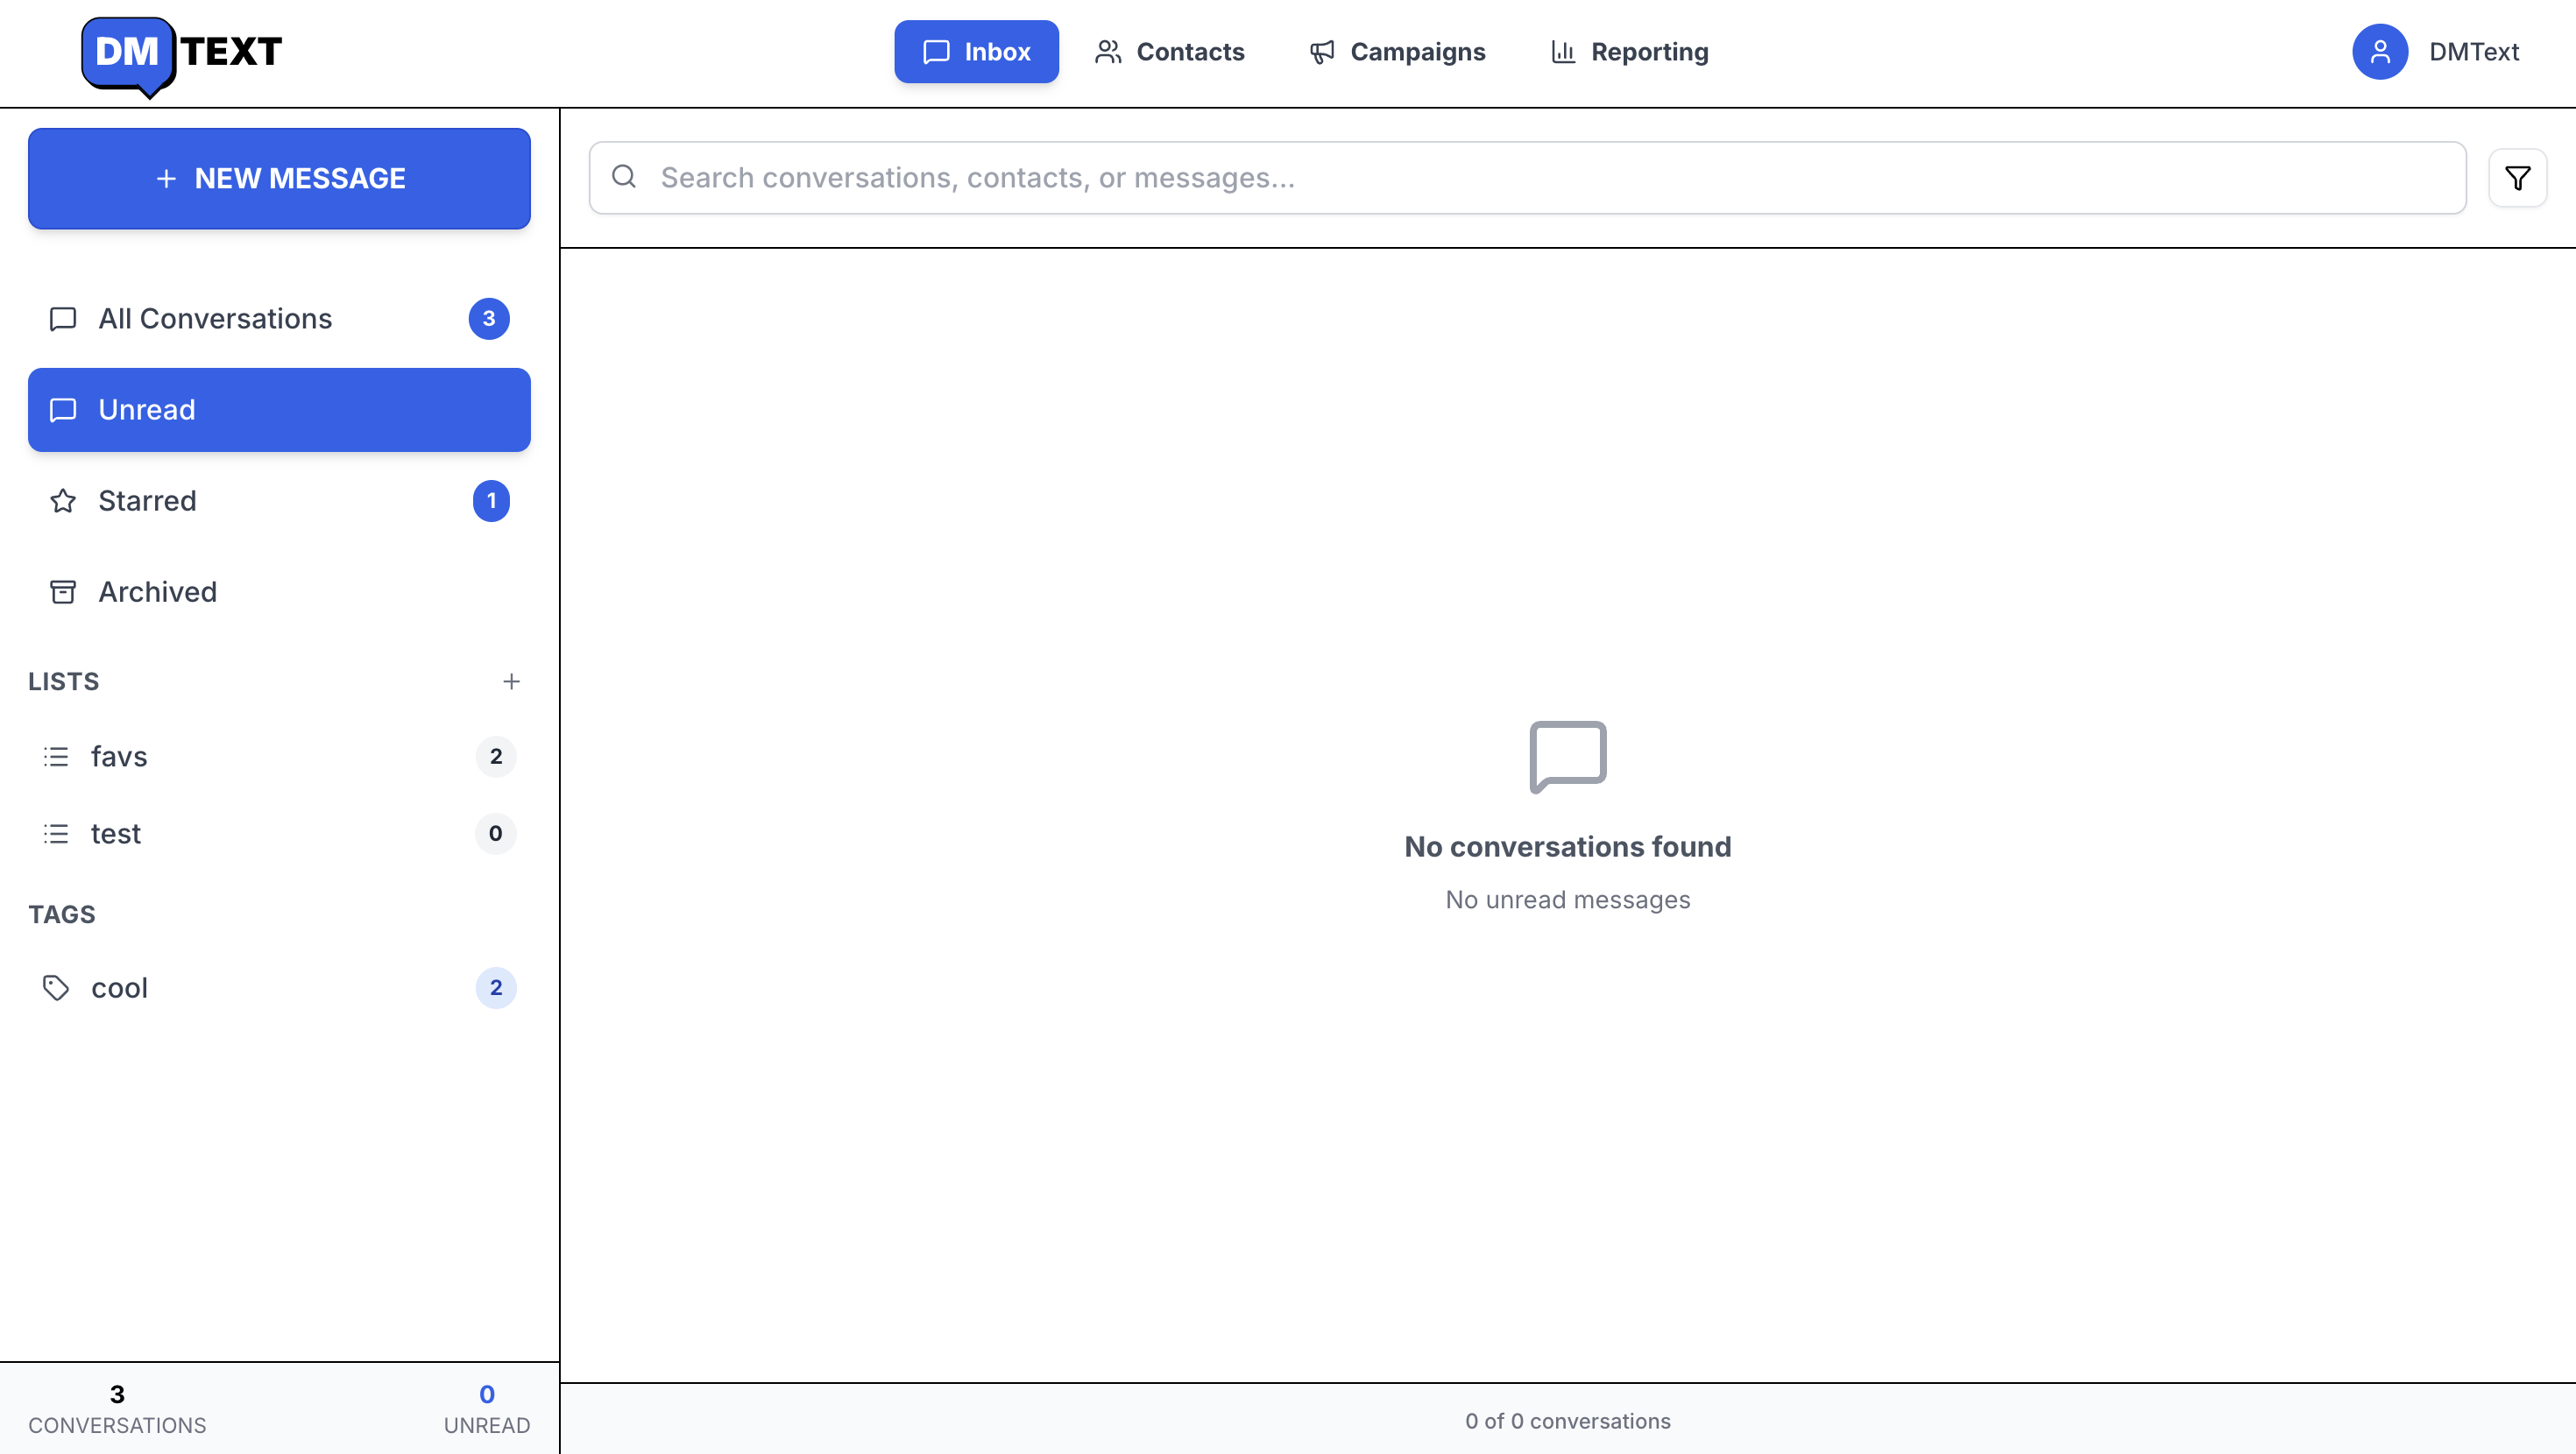Go to the Contacts tab

tap(1169, 52)
